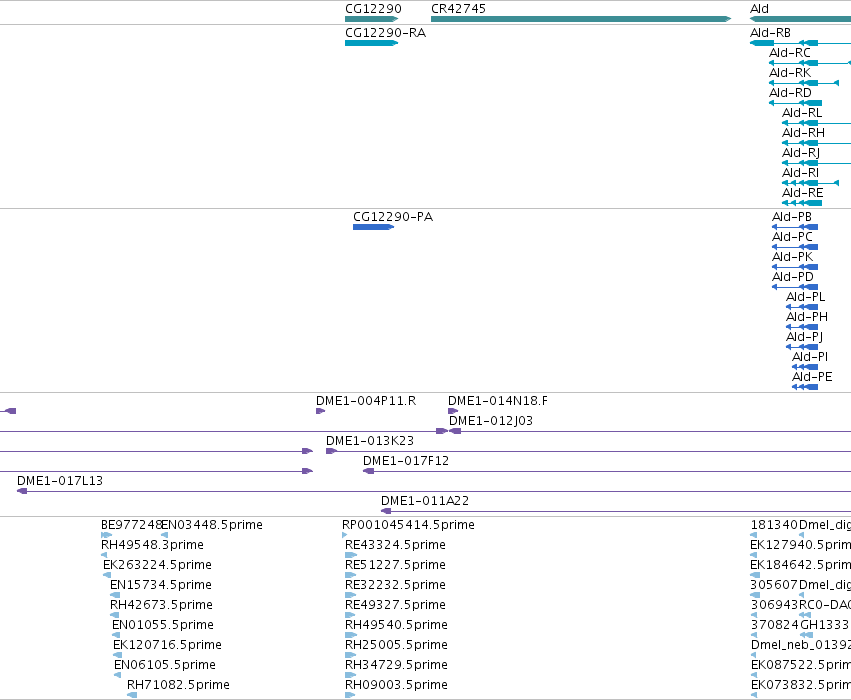This screenshot has width=851, height=700.
Task: Click the EN03448.5prime EST label
Action: (x=212, y=525)
